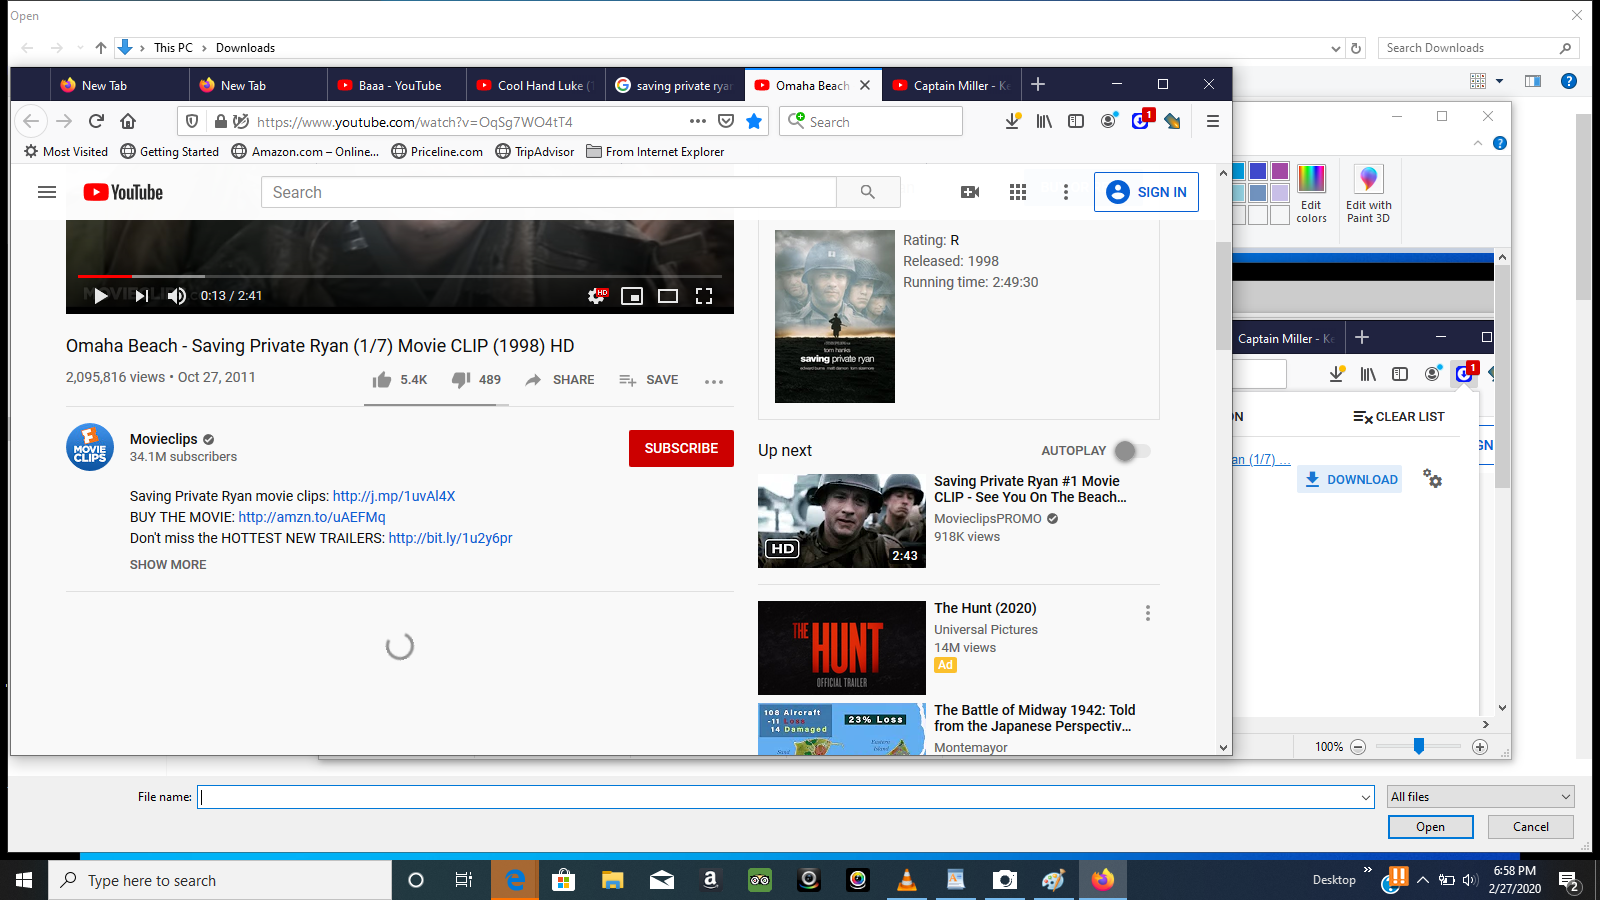Open the http://amzn.to/uAEFMq link

pos(312,517)
